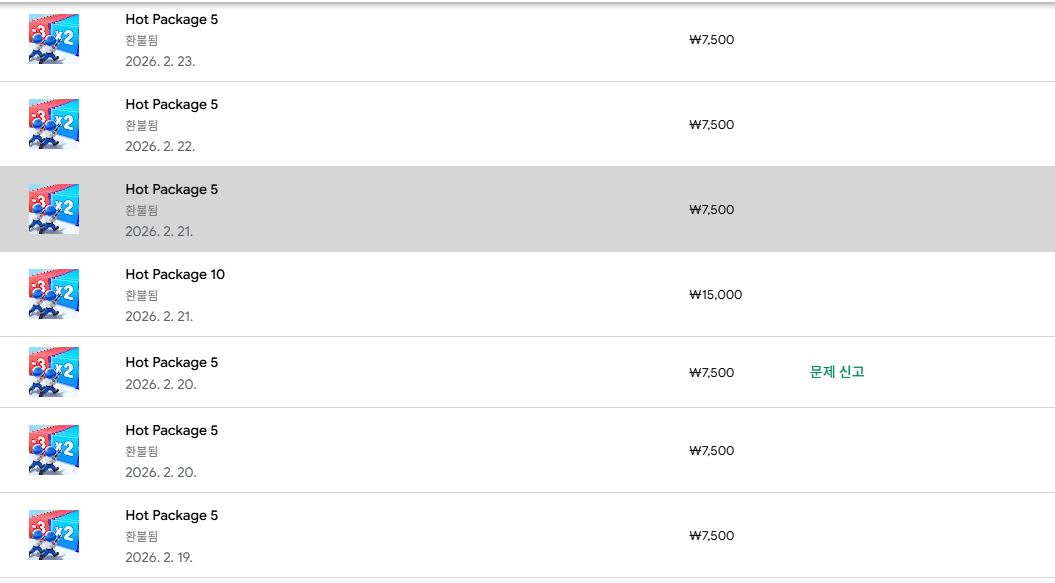The height and width of the screenshot is (583, 1055).
Task: Click the game icon beside Hot Package 10
Action: [x=54, y=294]
